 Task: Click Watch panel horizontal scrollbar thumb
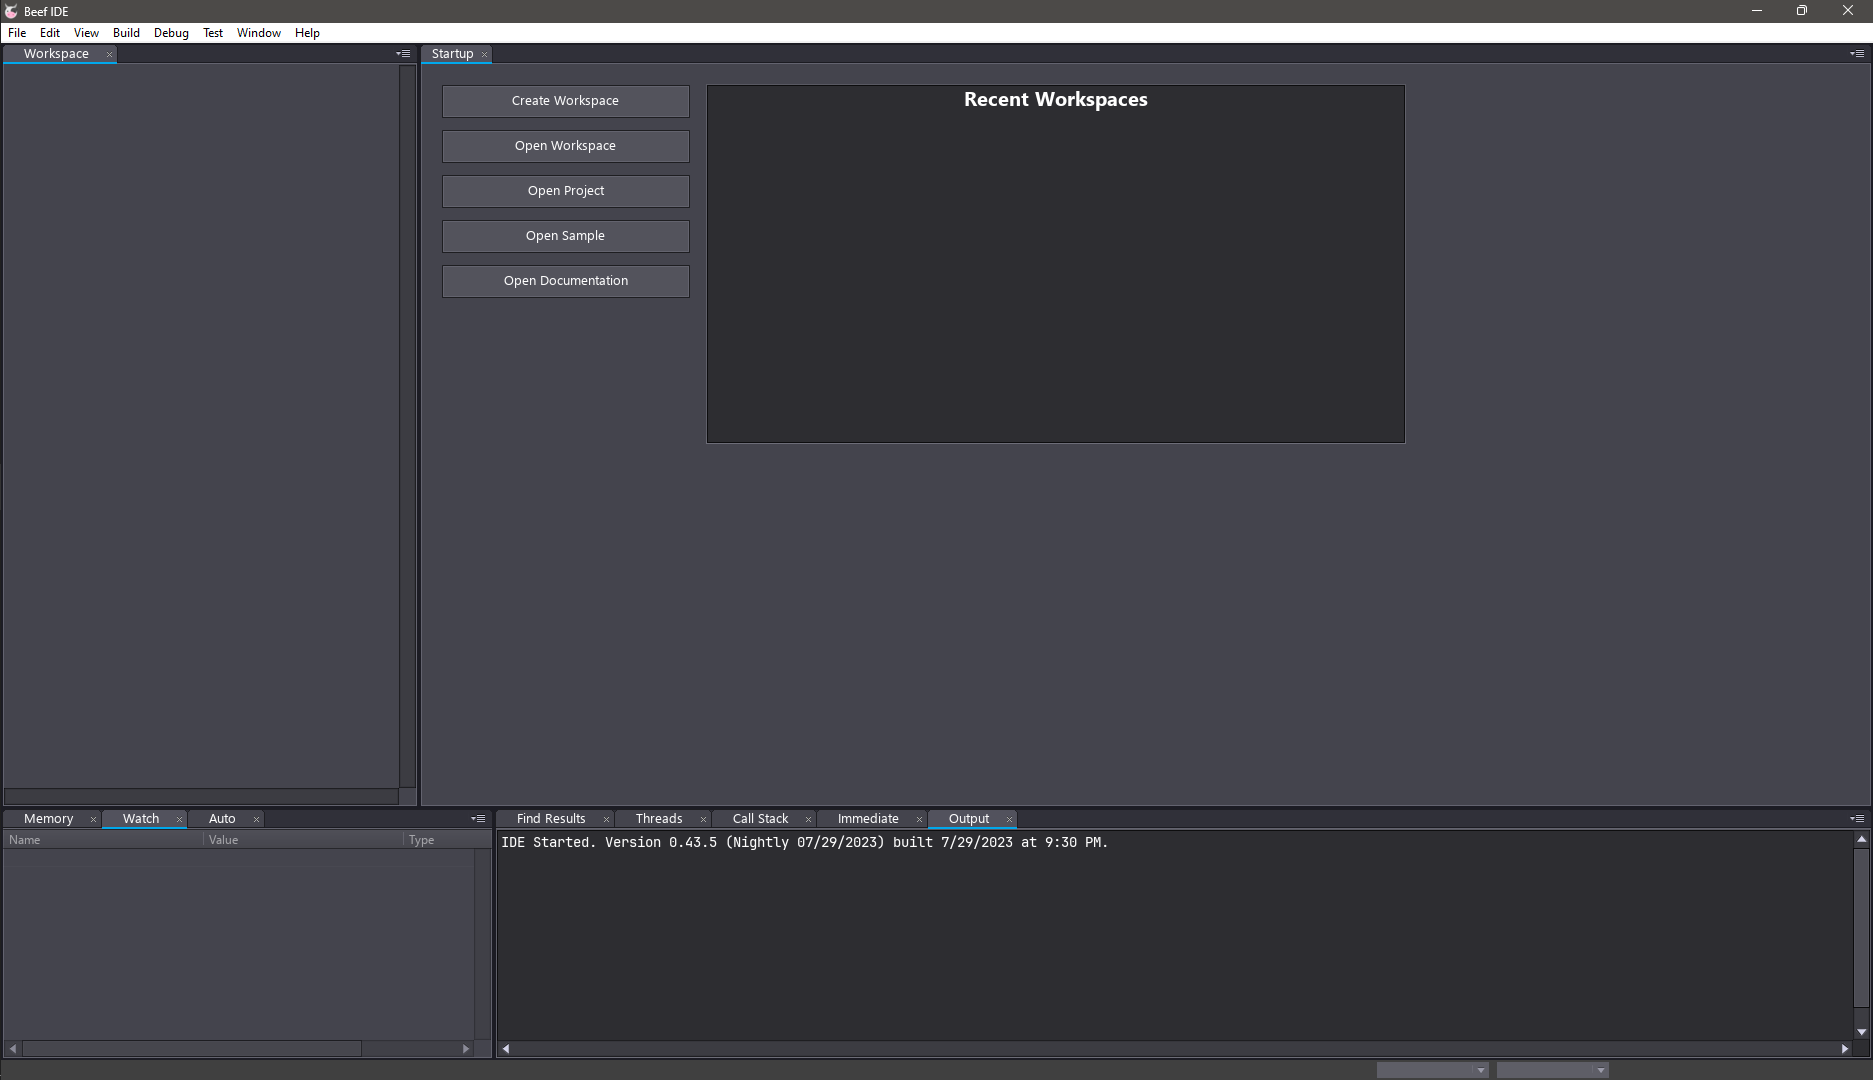192,1049
